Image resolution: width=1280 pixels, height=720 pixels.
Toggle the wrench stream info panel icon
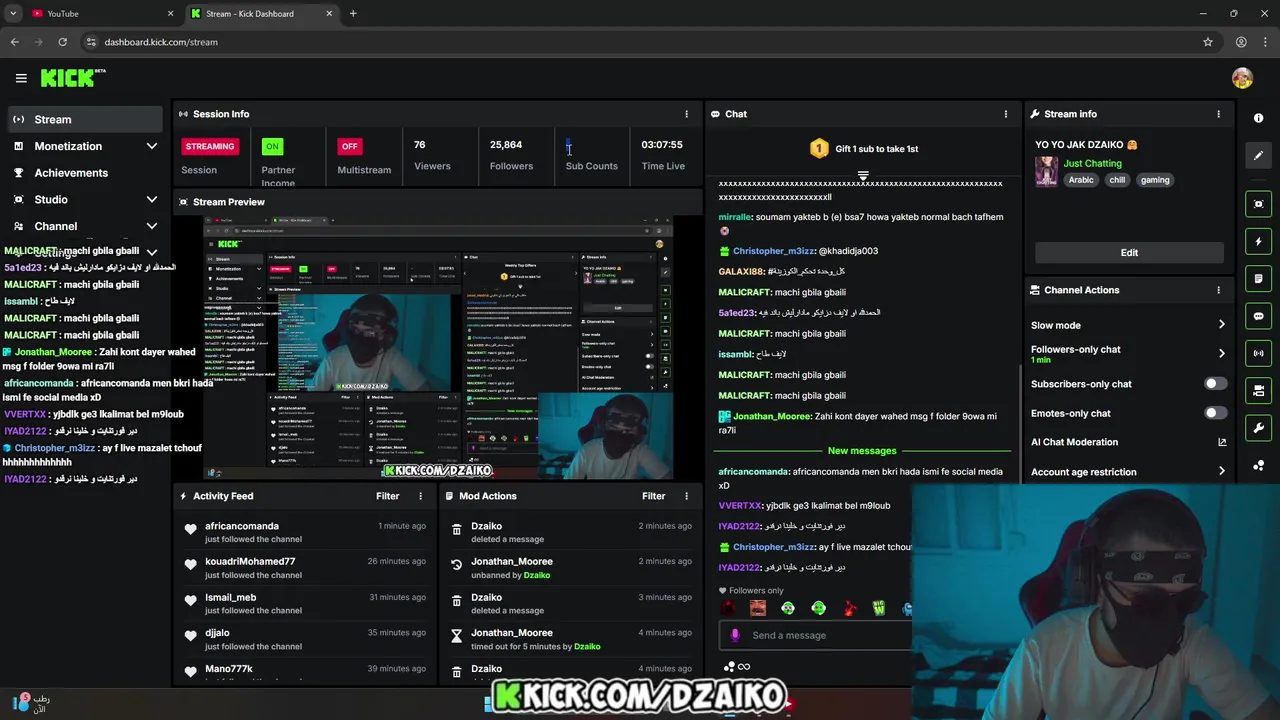1258,428
